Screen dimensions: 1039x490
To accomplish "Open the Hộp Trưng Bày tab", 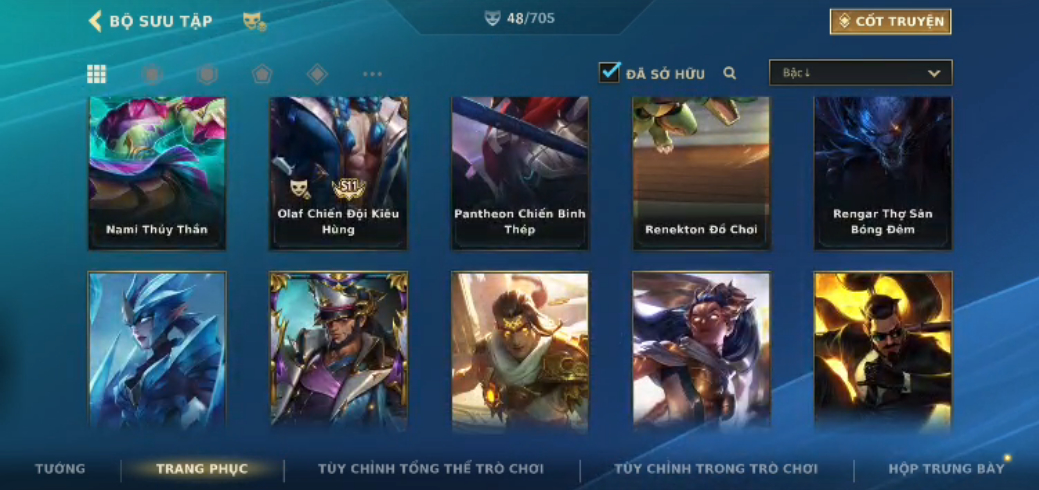I will pos(946,469).
